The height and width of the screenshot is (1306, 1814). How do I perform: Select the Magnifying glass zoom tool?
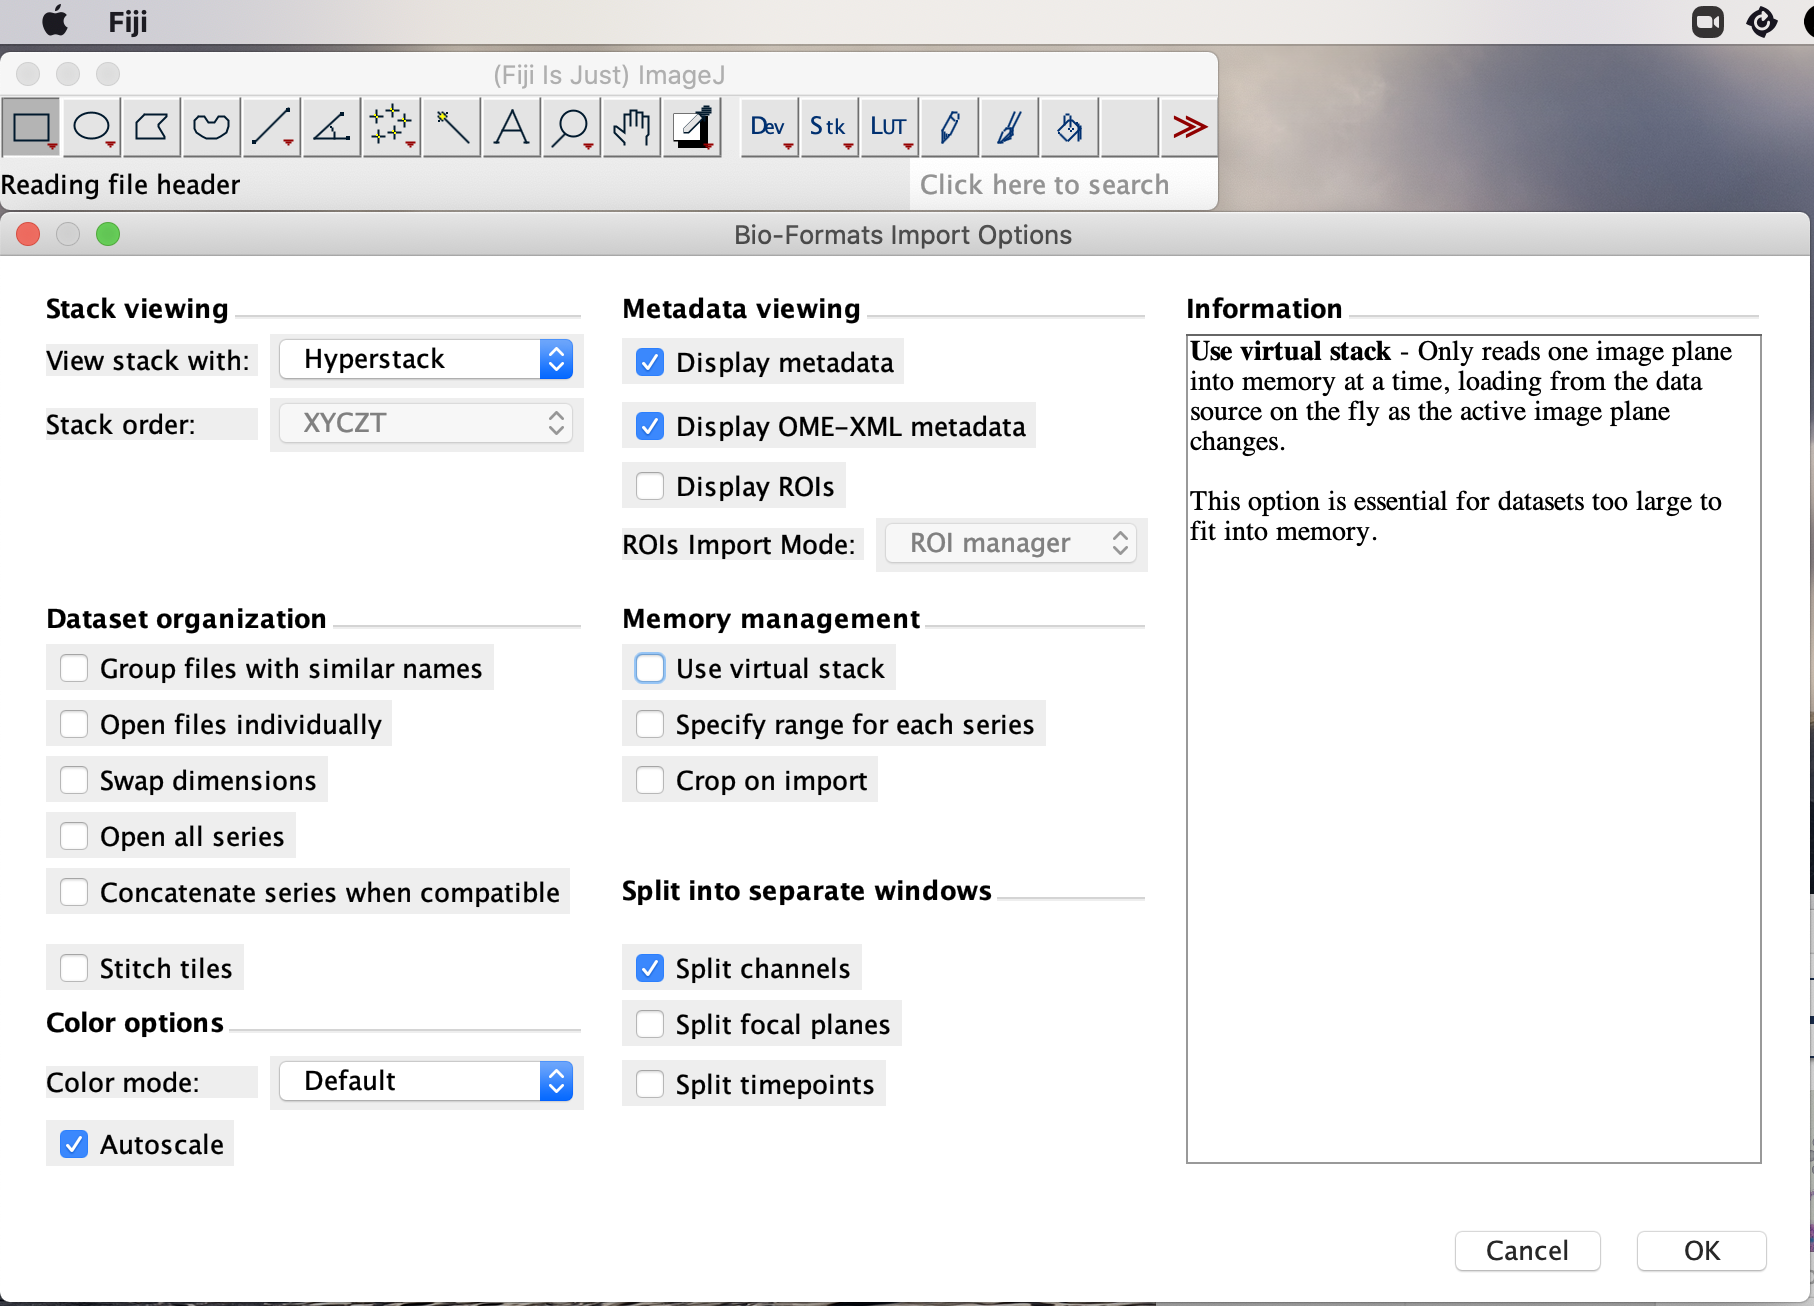(x=571, y=127)
